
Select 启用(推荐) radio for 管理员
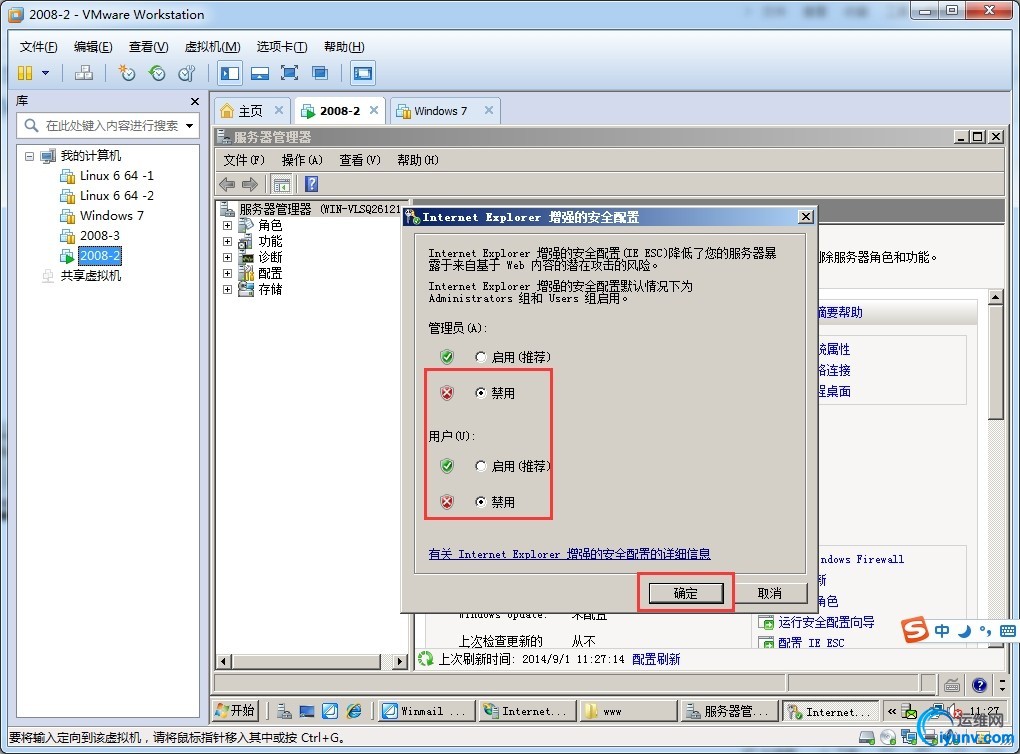[x=481, y=357]
